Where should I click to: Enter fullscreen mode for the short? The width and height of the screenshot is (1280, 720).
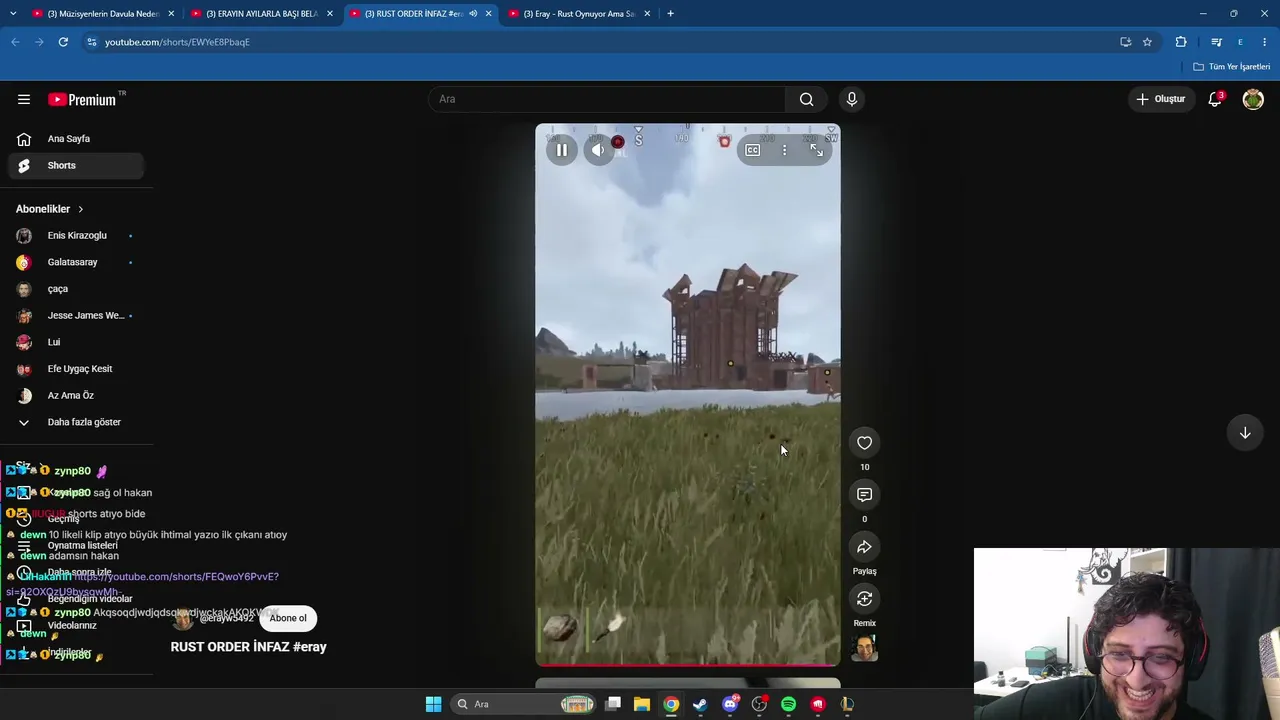tap(817, 150)
